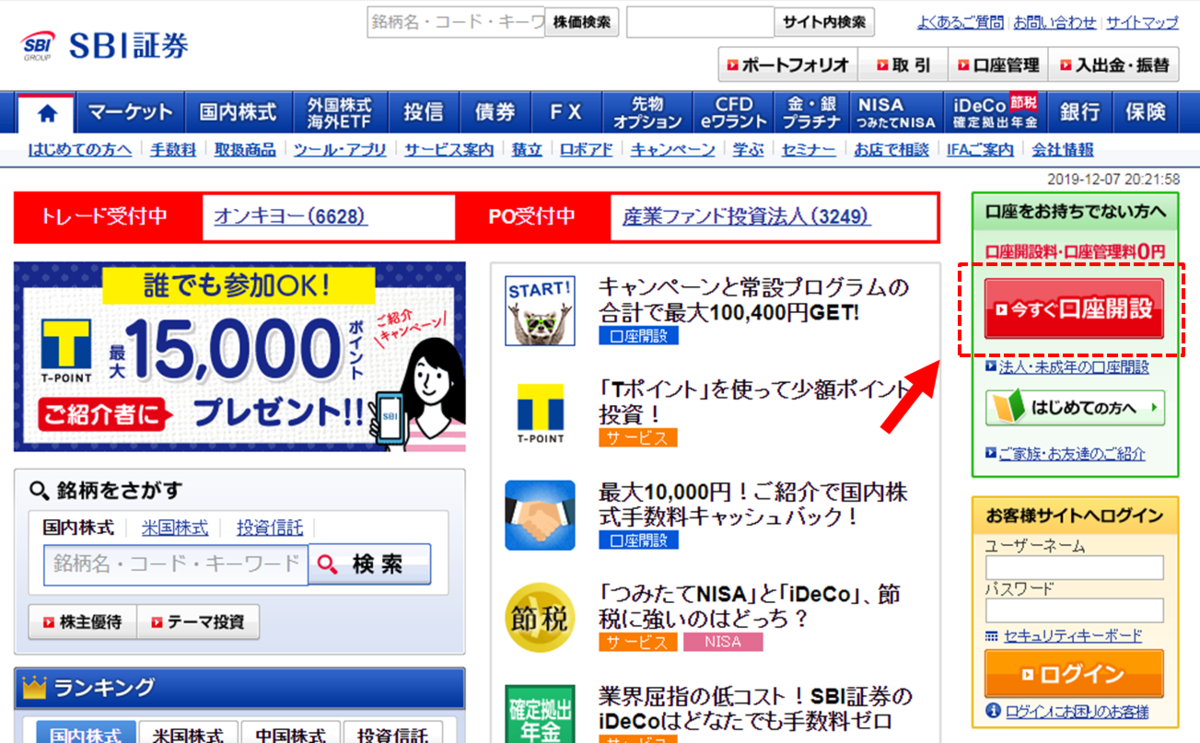Click the サイト内検索 button

tap(824, 21)
